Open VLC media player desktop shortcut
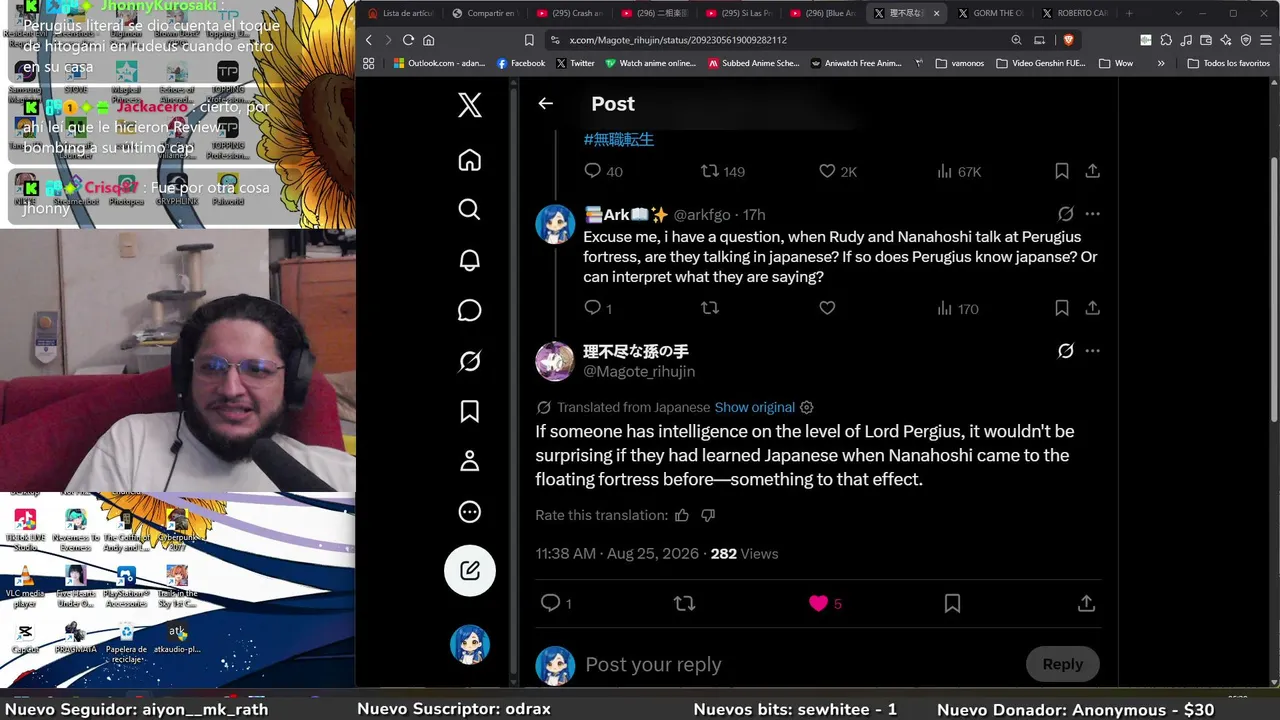Image resolution: width=1280 pixels, height=720 pixels. pos(25,585)
